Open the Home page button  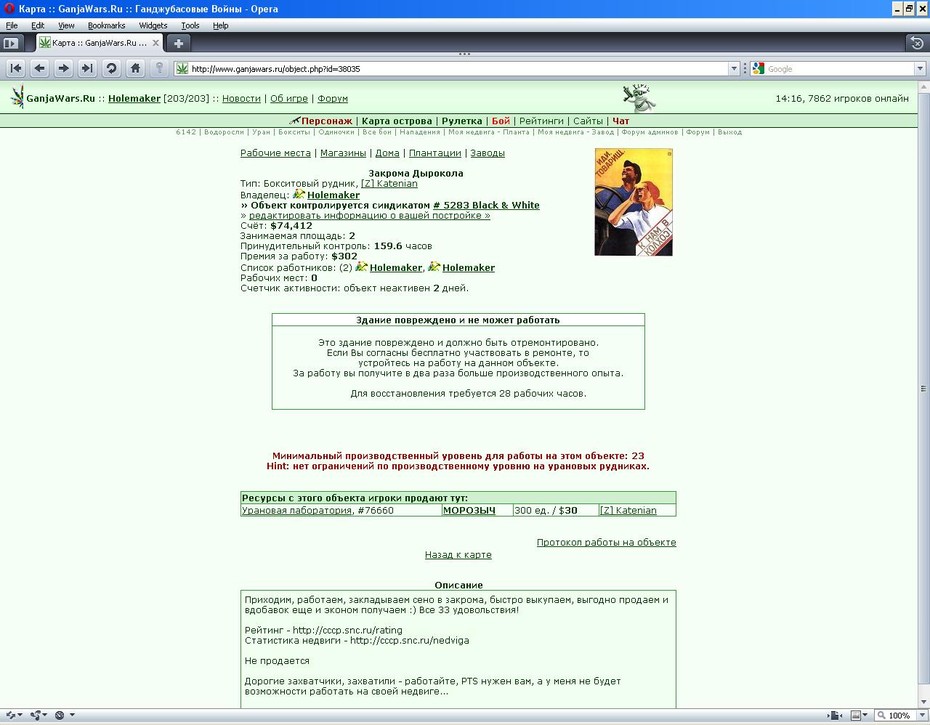click(x=135, y=68)
